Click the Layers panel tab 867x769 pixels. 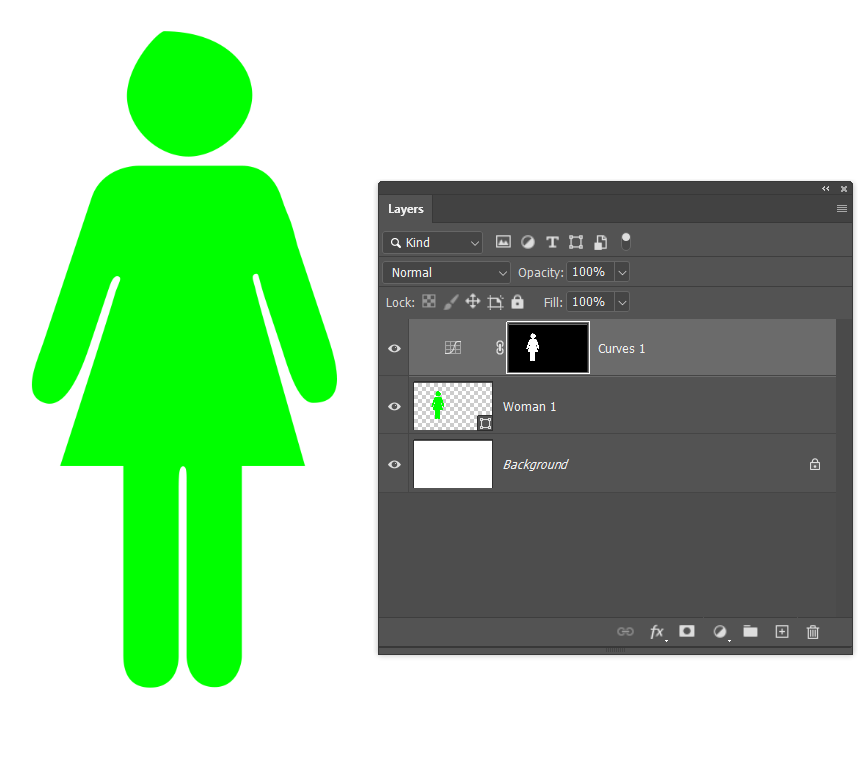click(405, 209)
